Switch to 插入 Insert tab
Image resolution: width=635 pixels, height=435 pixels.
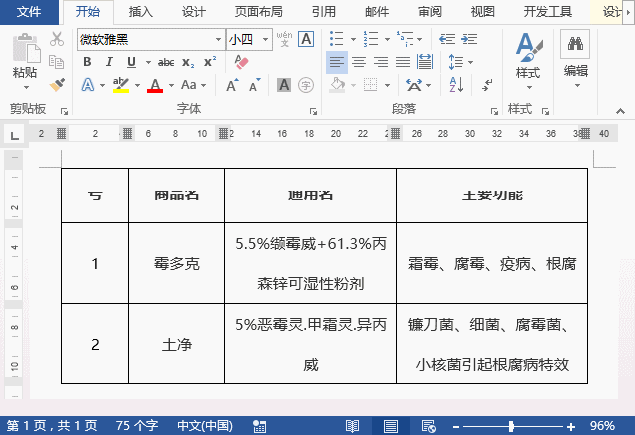click(141, 12)
